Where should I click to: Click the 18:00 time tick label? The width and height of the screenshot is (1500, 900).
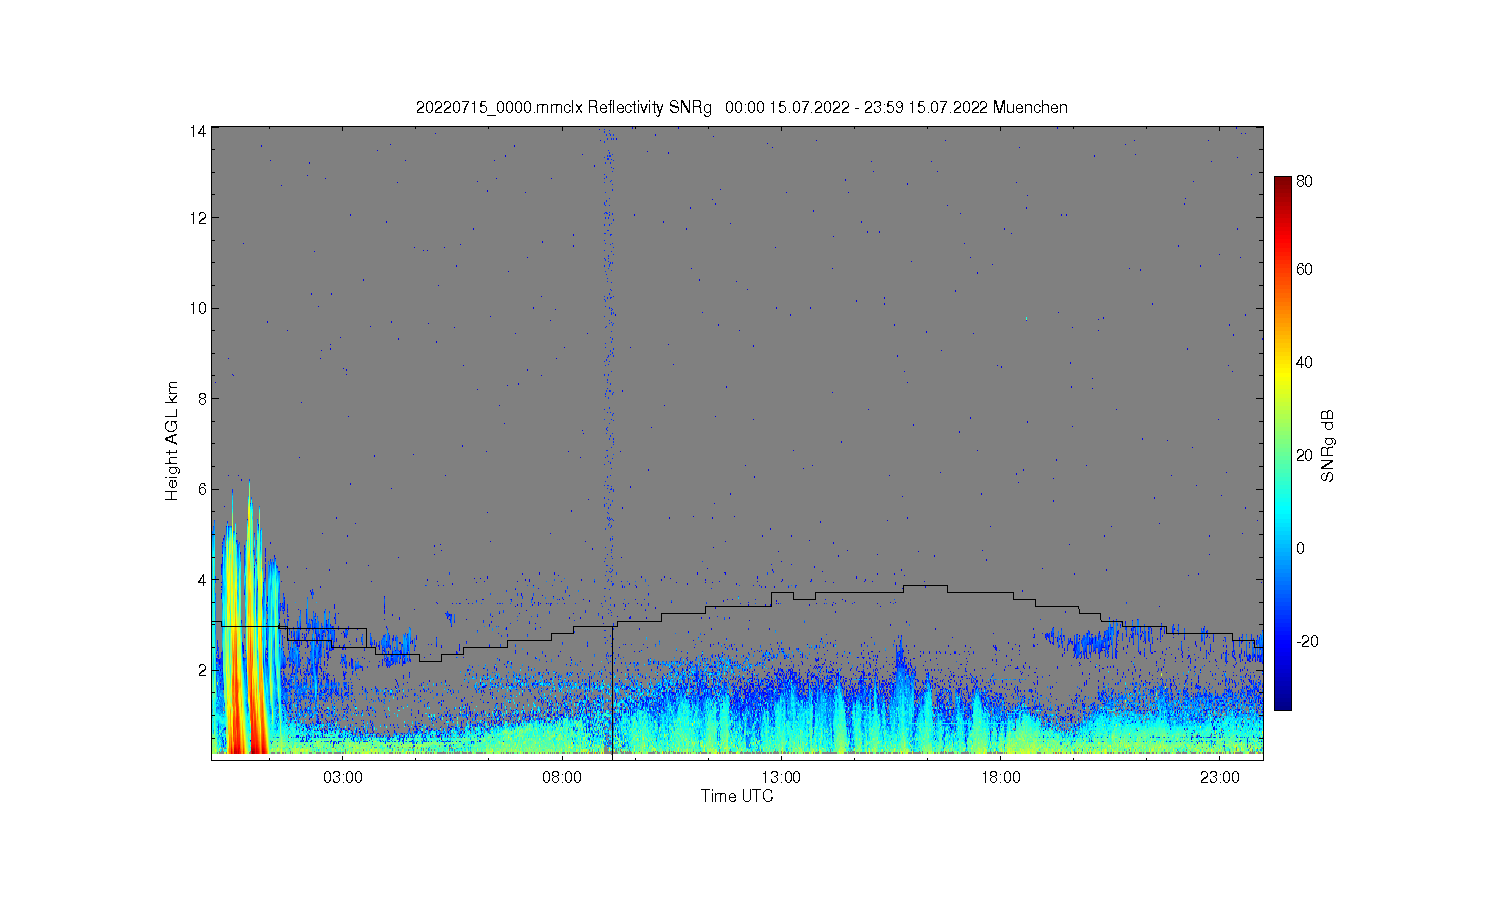click(1001, 777)
